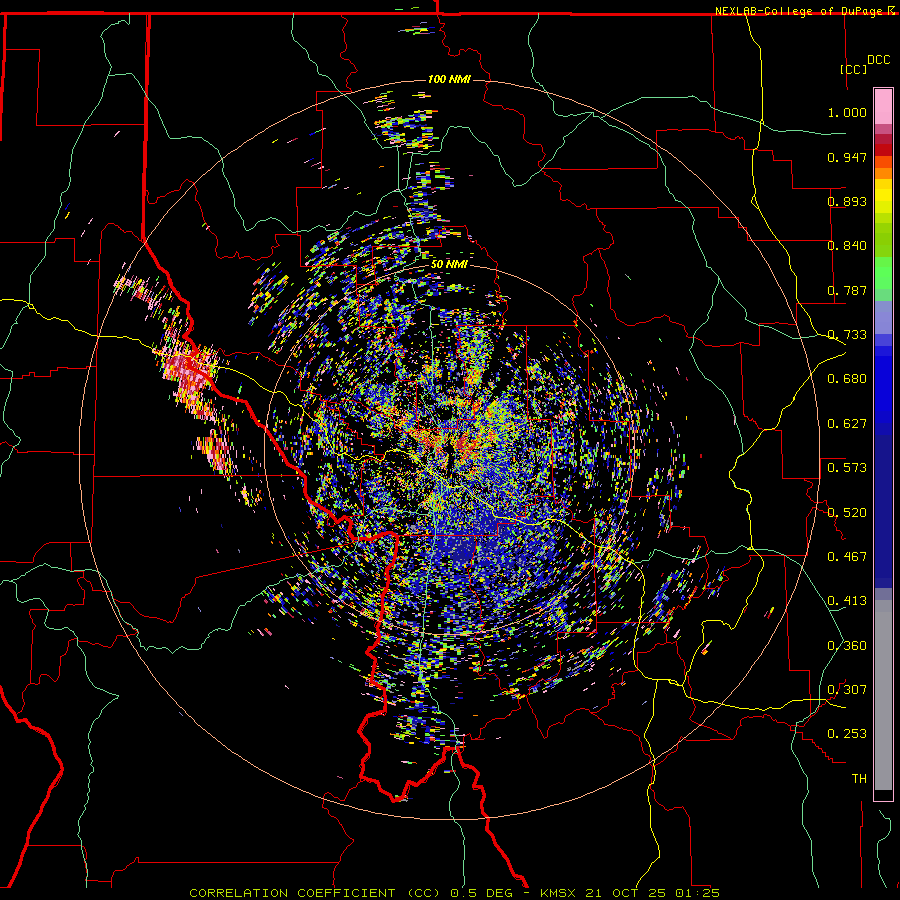900x900 pixels.
Task: Click the 0.787 legend value
Action: coord(847,290)
